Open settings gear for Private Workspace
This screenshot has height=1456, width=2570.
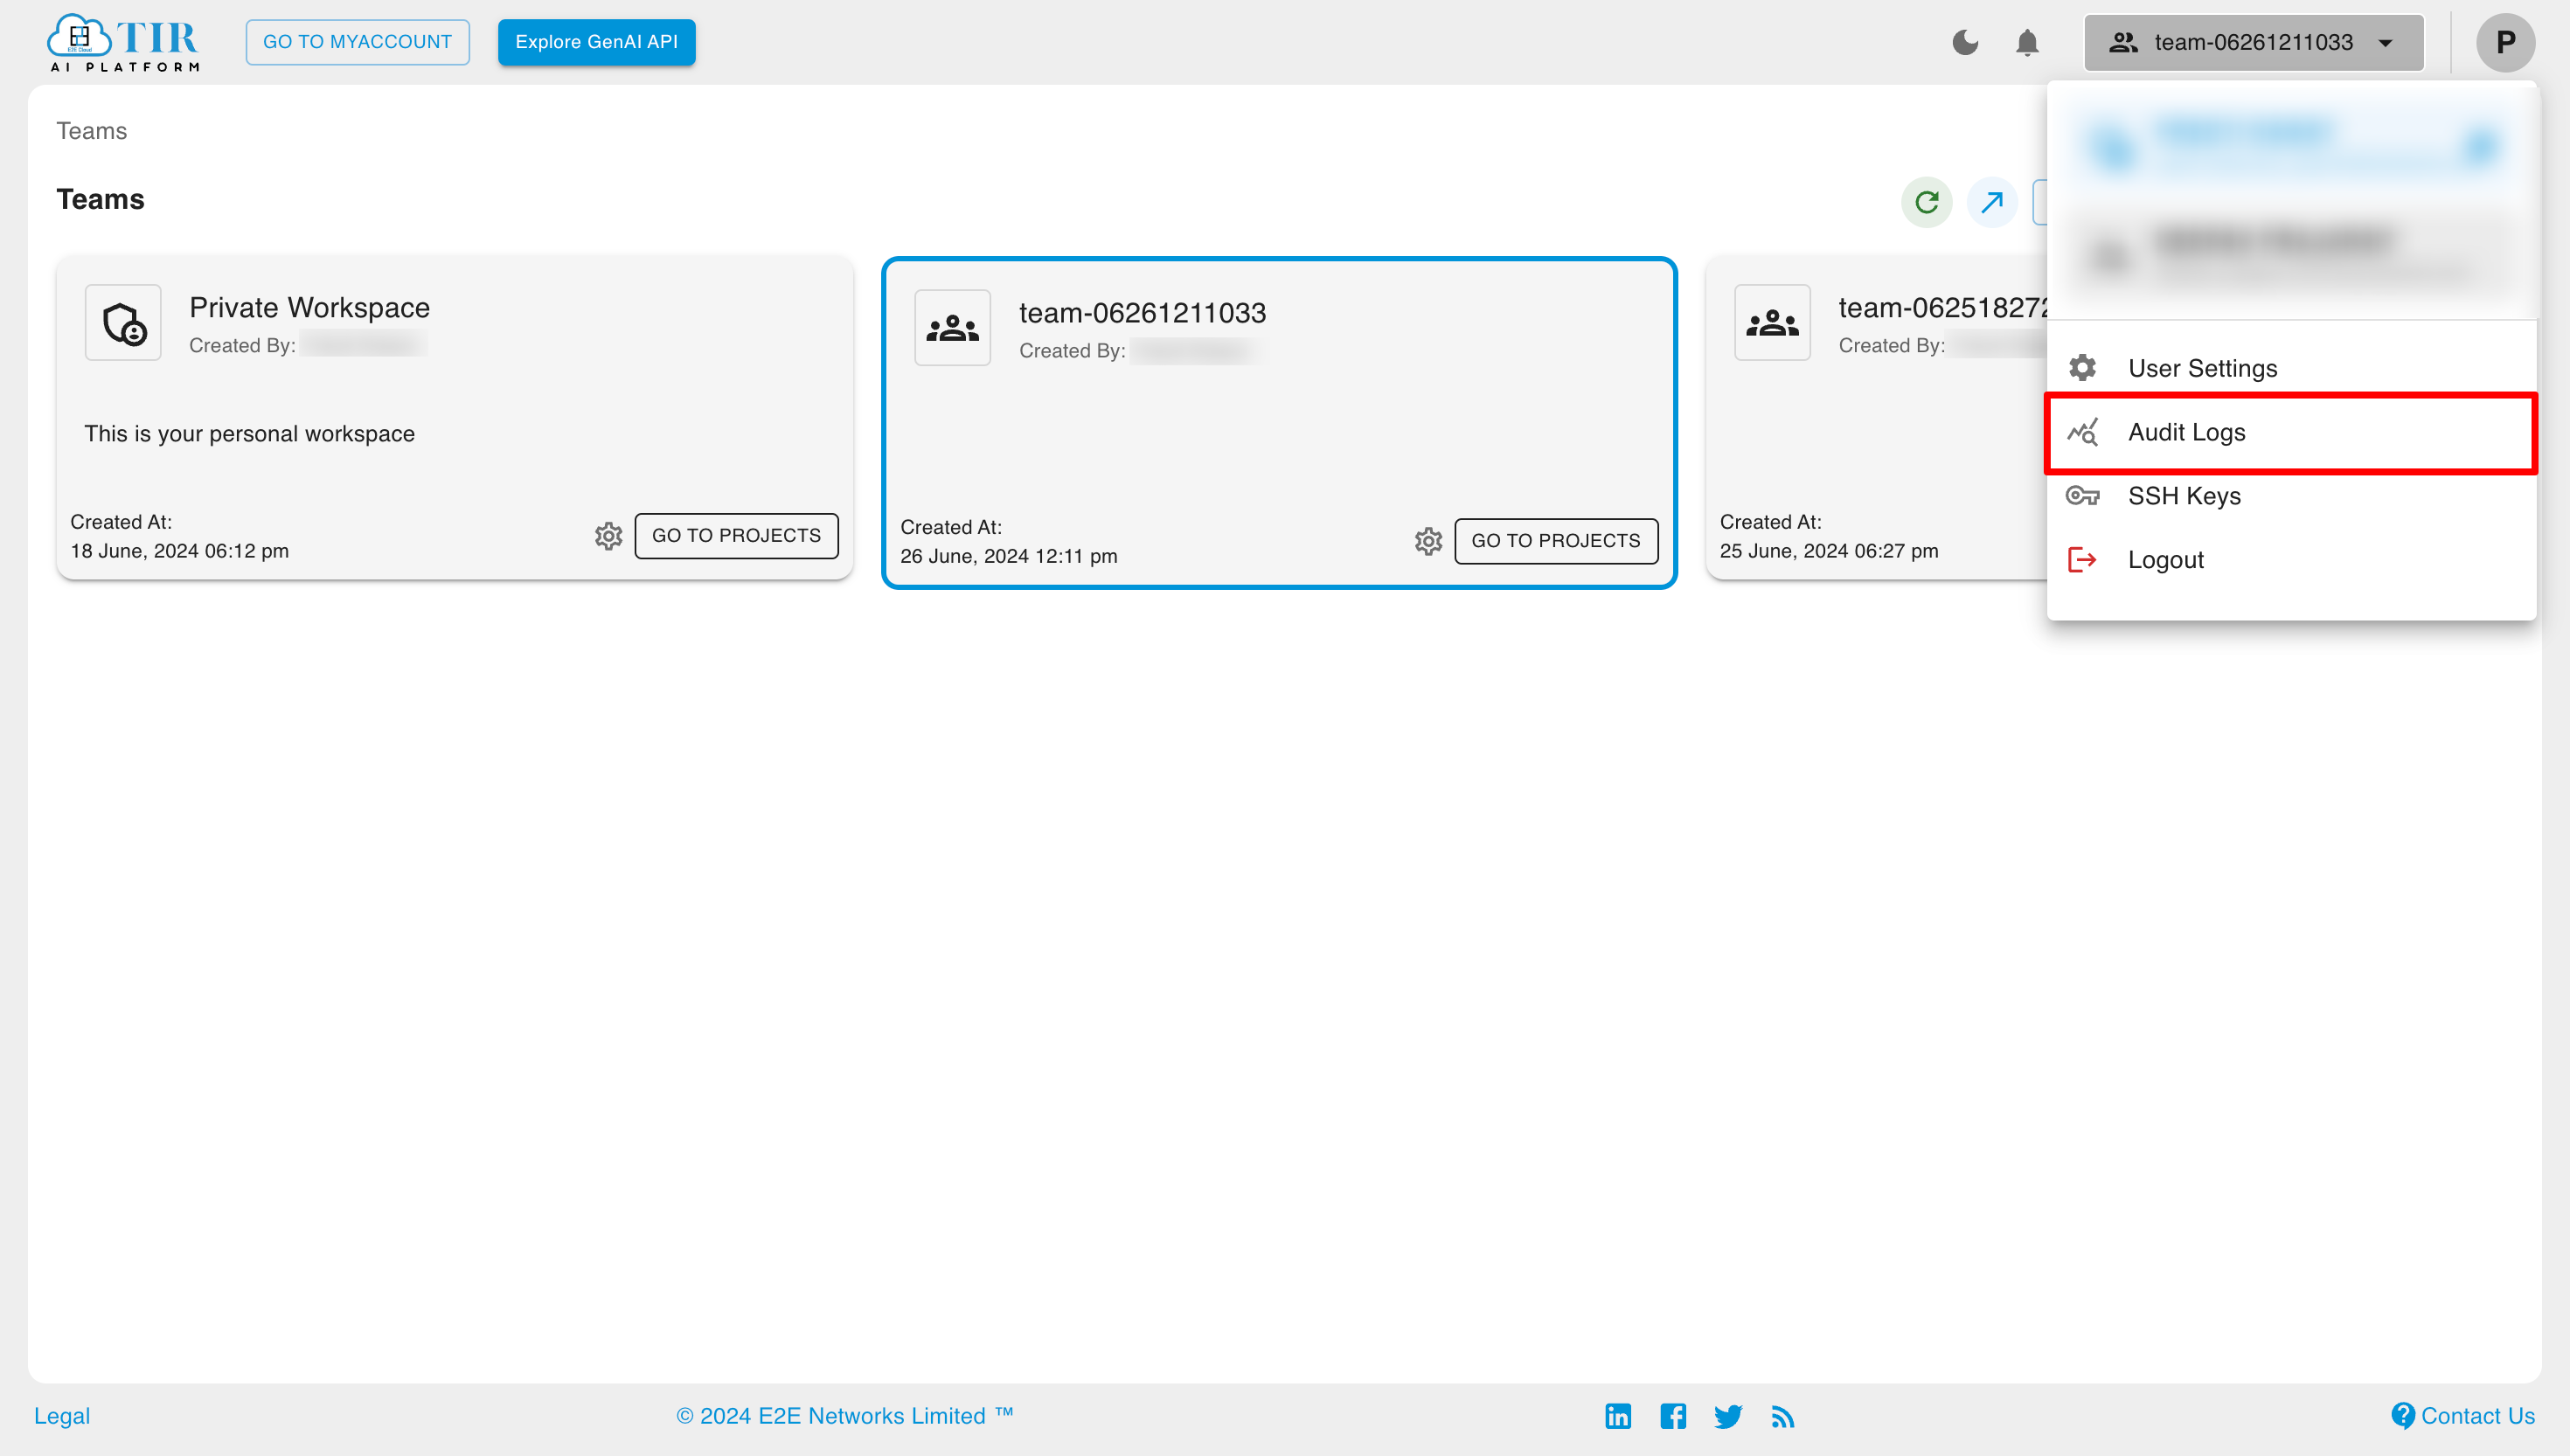608,536
